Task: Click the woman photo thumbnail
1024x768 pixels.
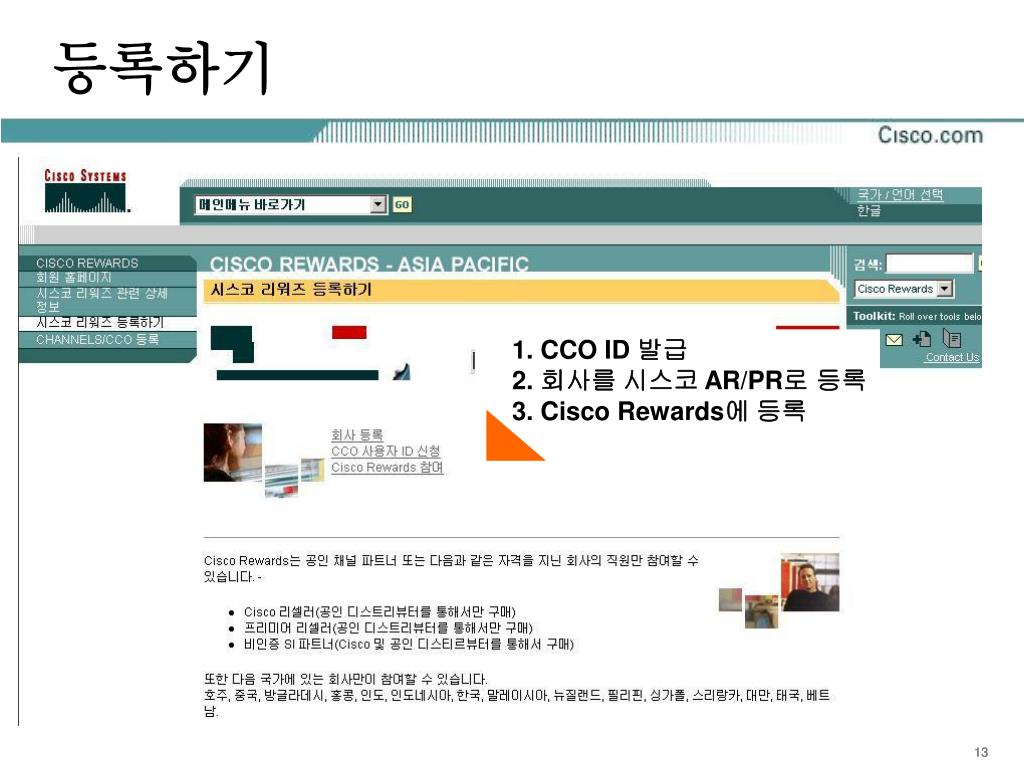Action: point(232,453)
